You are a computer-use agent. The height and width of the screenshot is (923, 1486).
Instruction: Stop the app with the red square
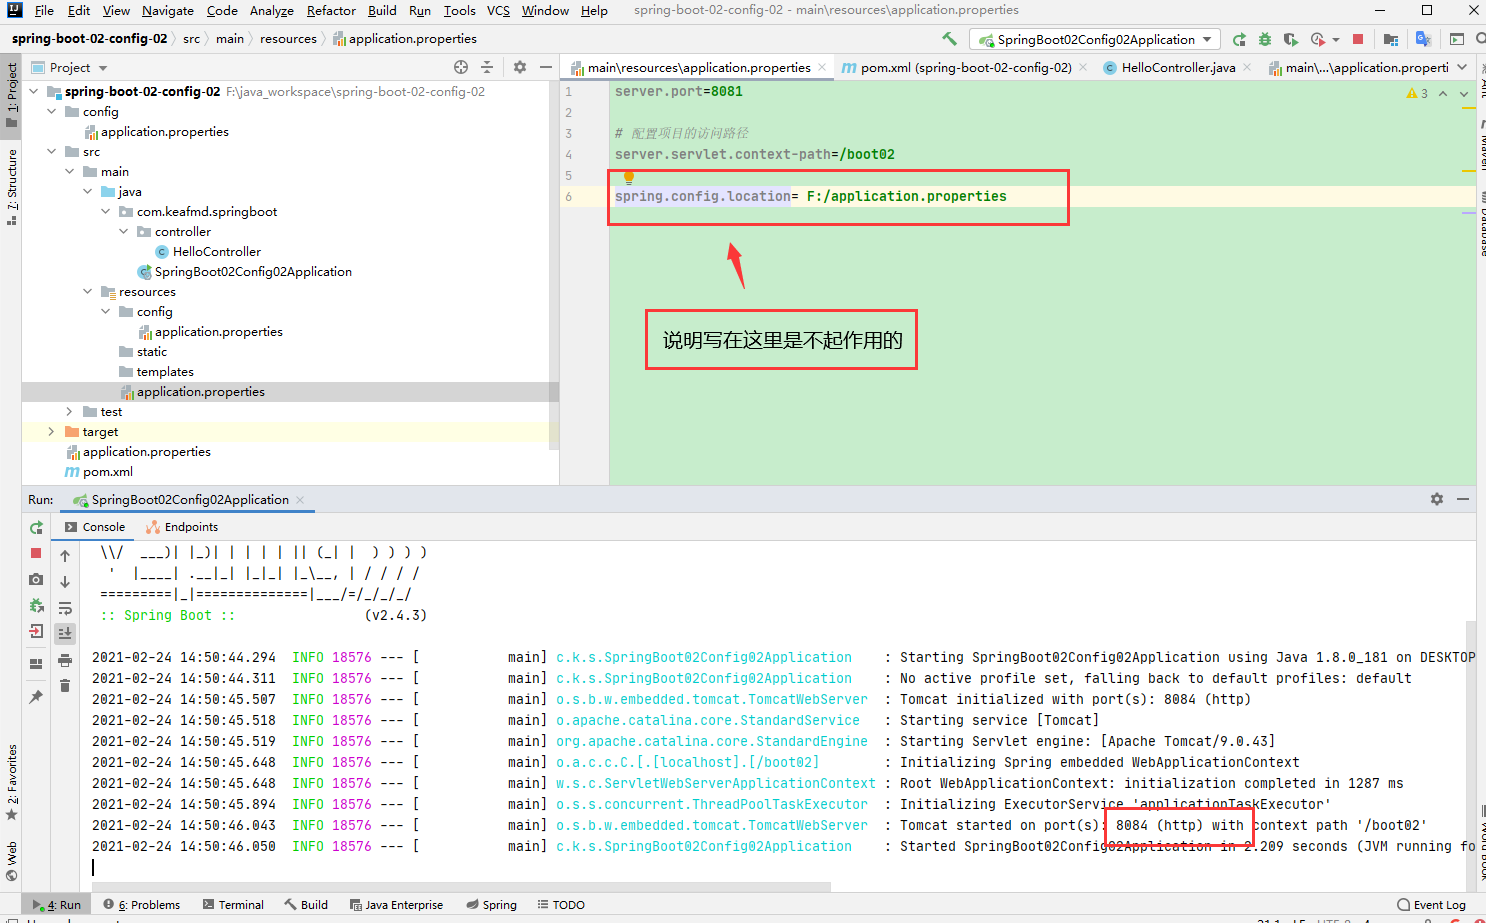point(1358,38)
